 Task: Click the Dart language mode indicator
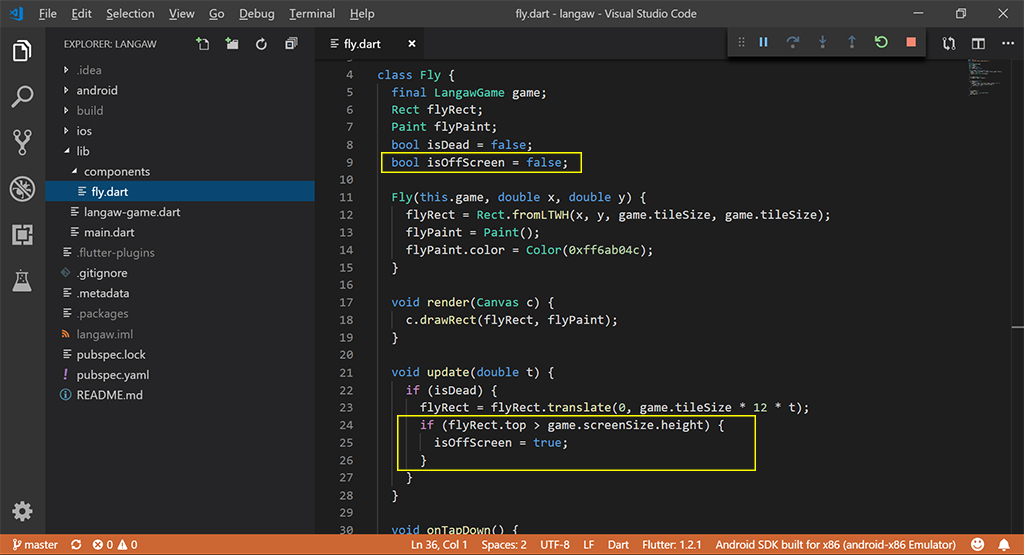(618, 545)
